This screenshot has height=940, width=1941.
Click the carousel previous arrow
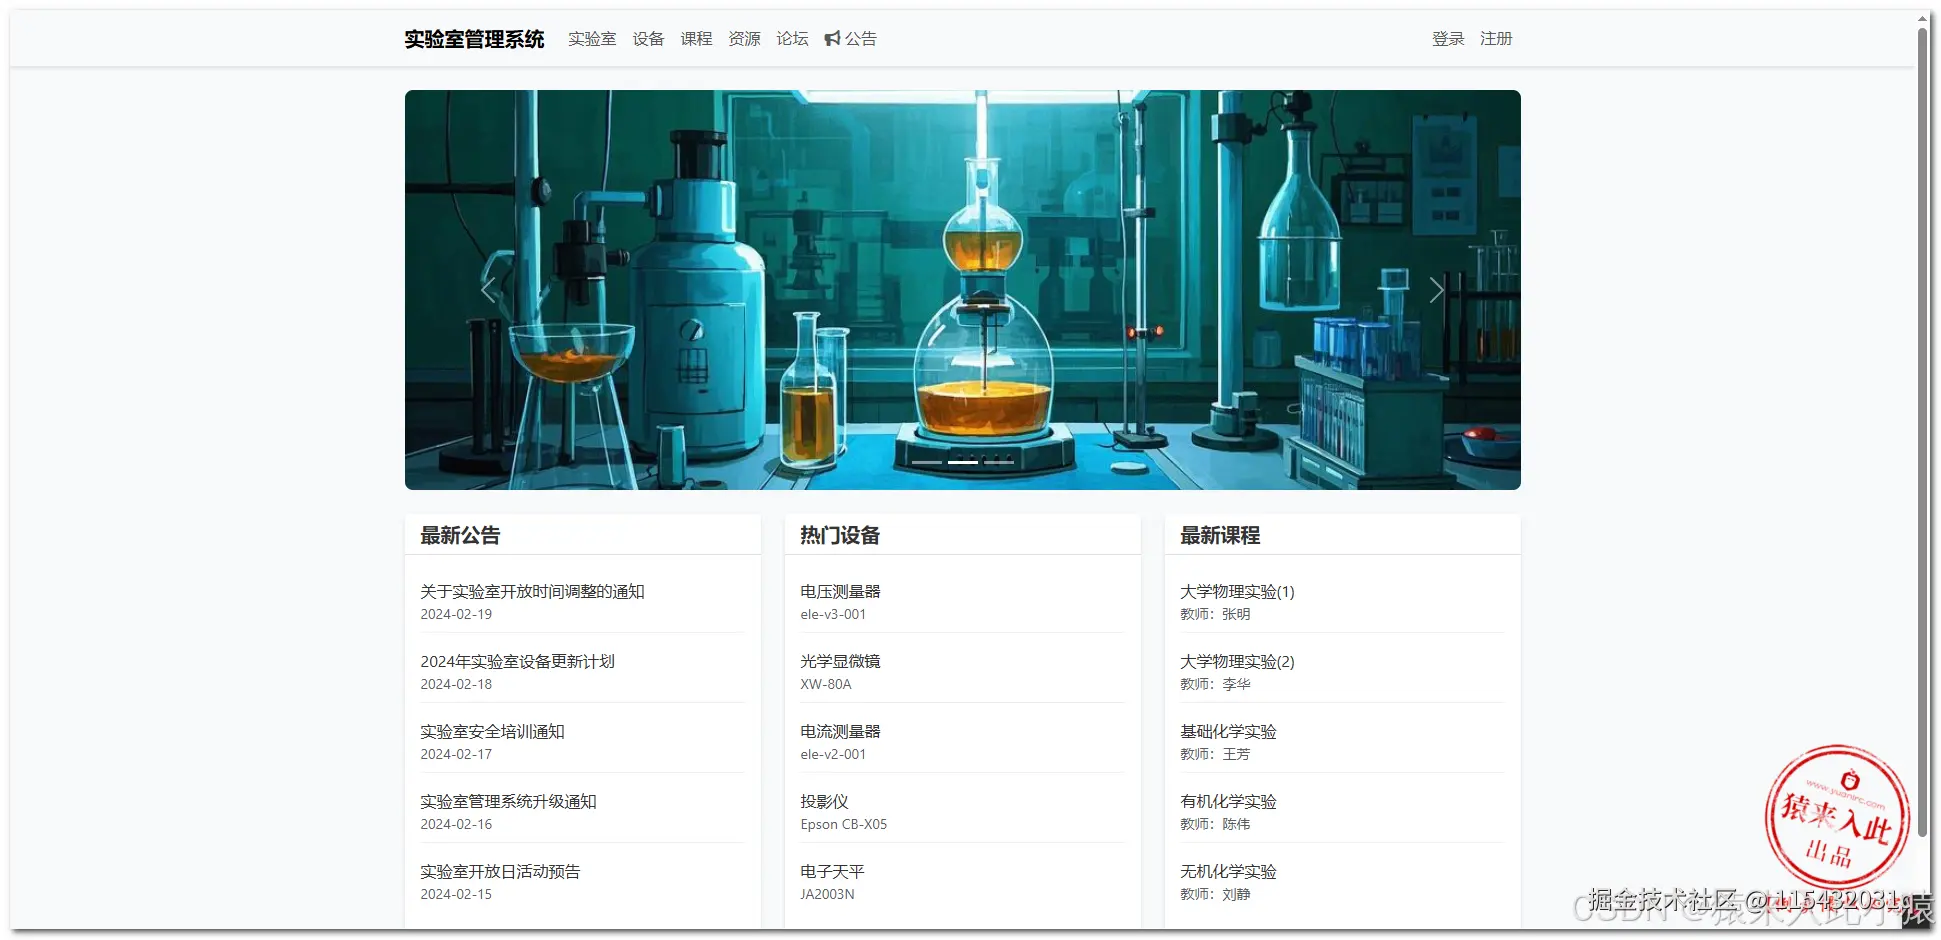point(487,289)
